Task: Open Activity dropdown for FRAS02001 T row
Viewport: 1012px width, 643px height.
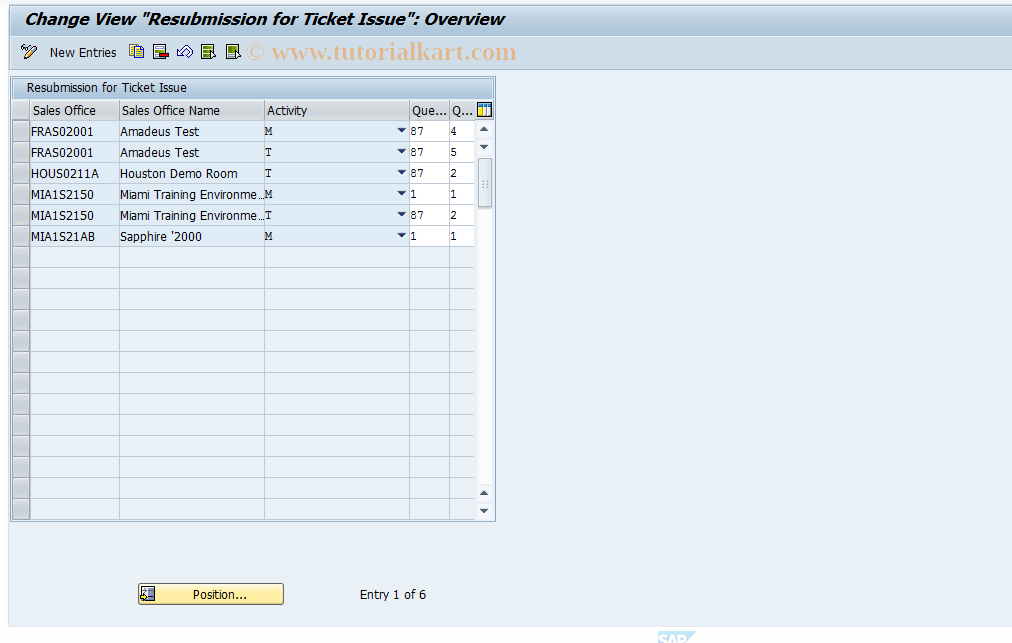Action: pyautogui.click(x=401, y=152)
